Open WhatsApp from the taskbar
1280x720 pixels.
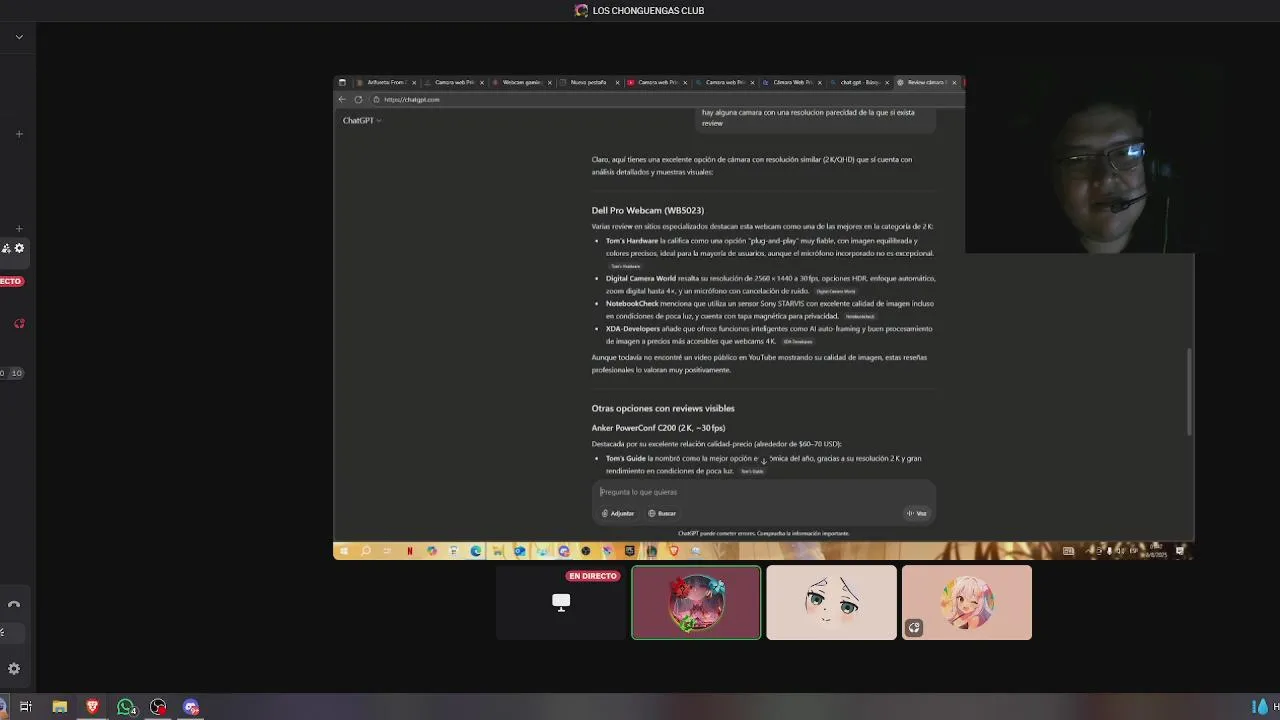tap(126, 707)
